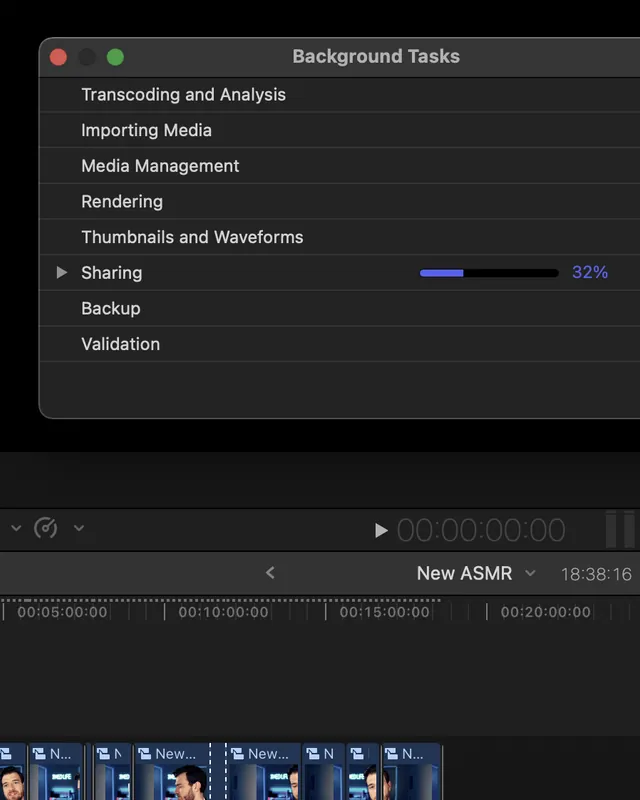Select the Validation row
Screen dimensions: 640x800
339,344
